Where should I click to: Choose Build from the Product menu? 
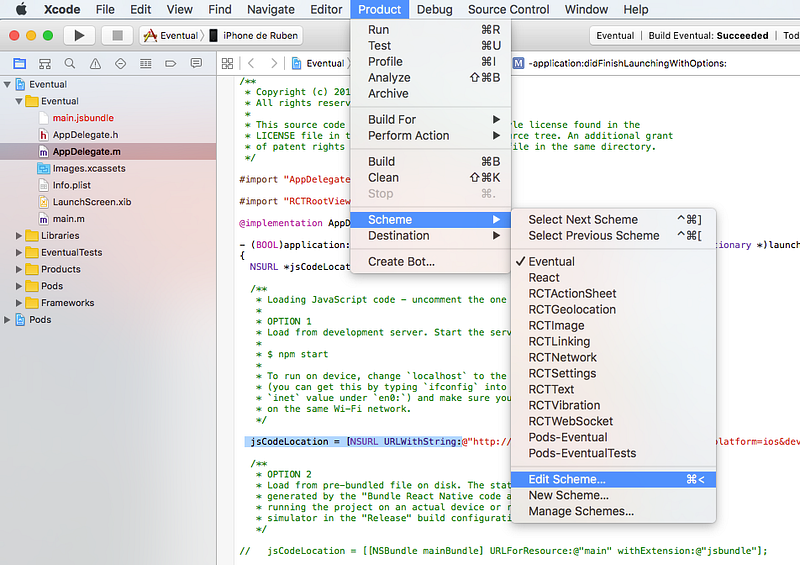(431, 161)
